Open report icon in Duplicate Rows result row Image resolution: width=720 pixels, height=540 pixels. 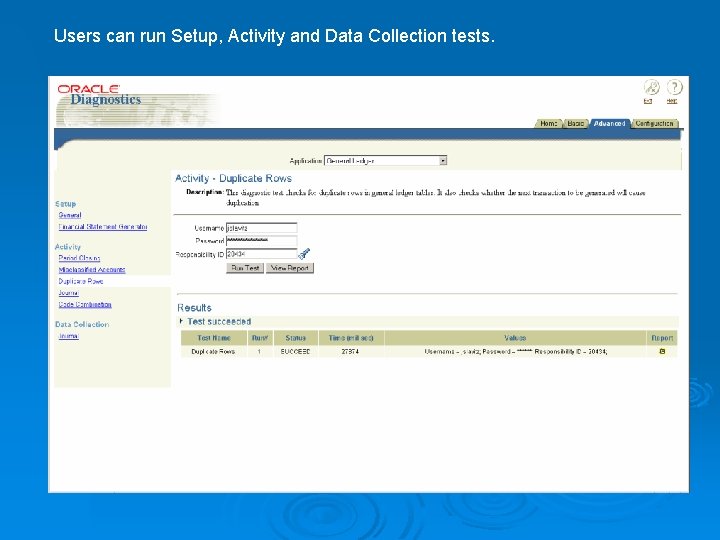[662, 351]
